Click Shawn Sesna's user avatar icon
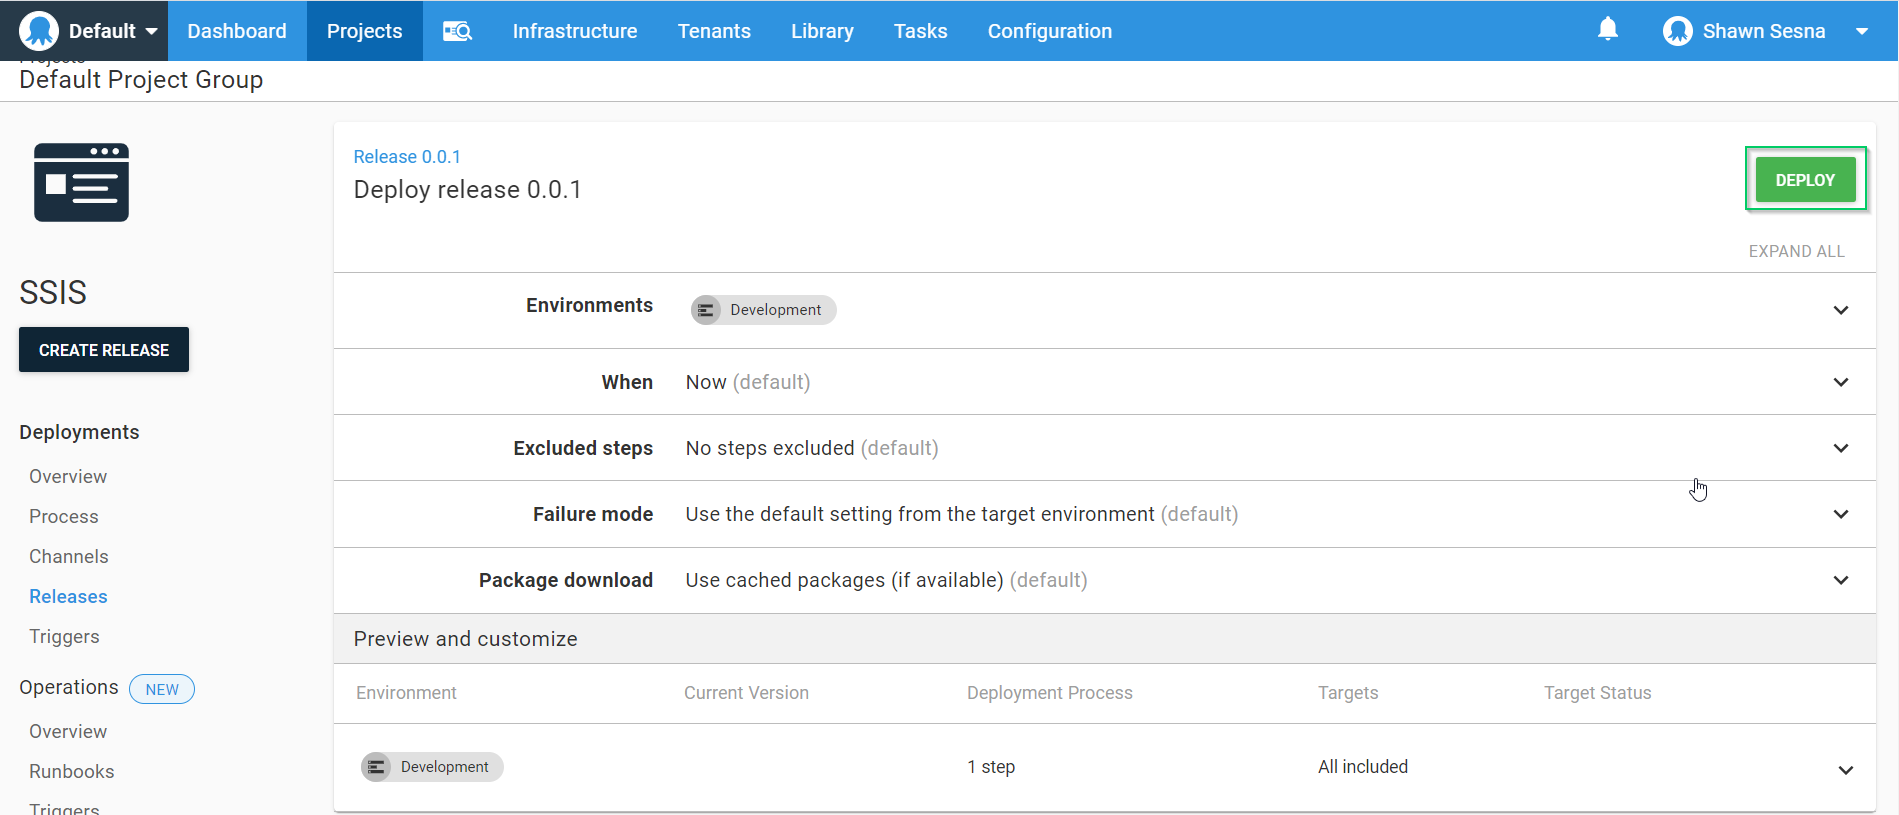Viewport: 1899px width, 815px height. tap(1677, 31)
